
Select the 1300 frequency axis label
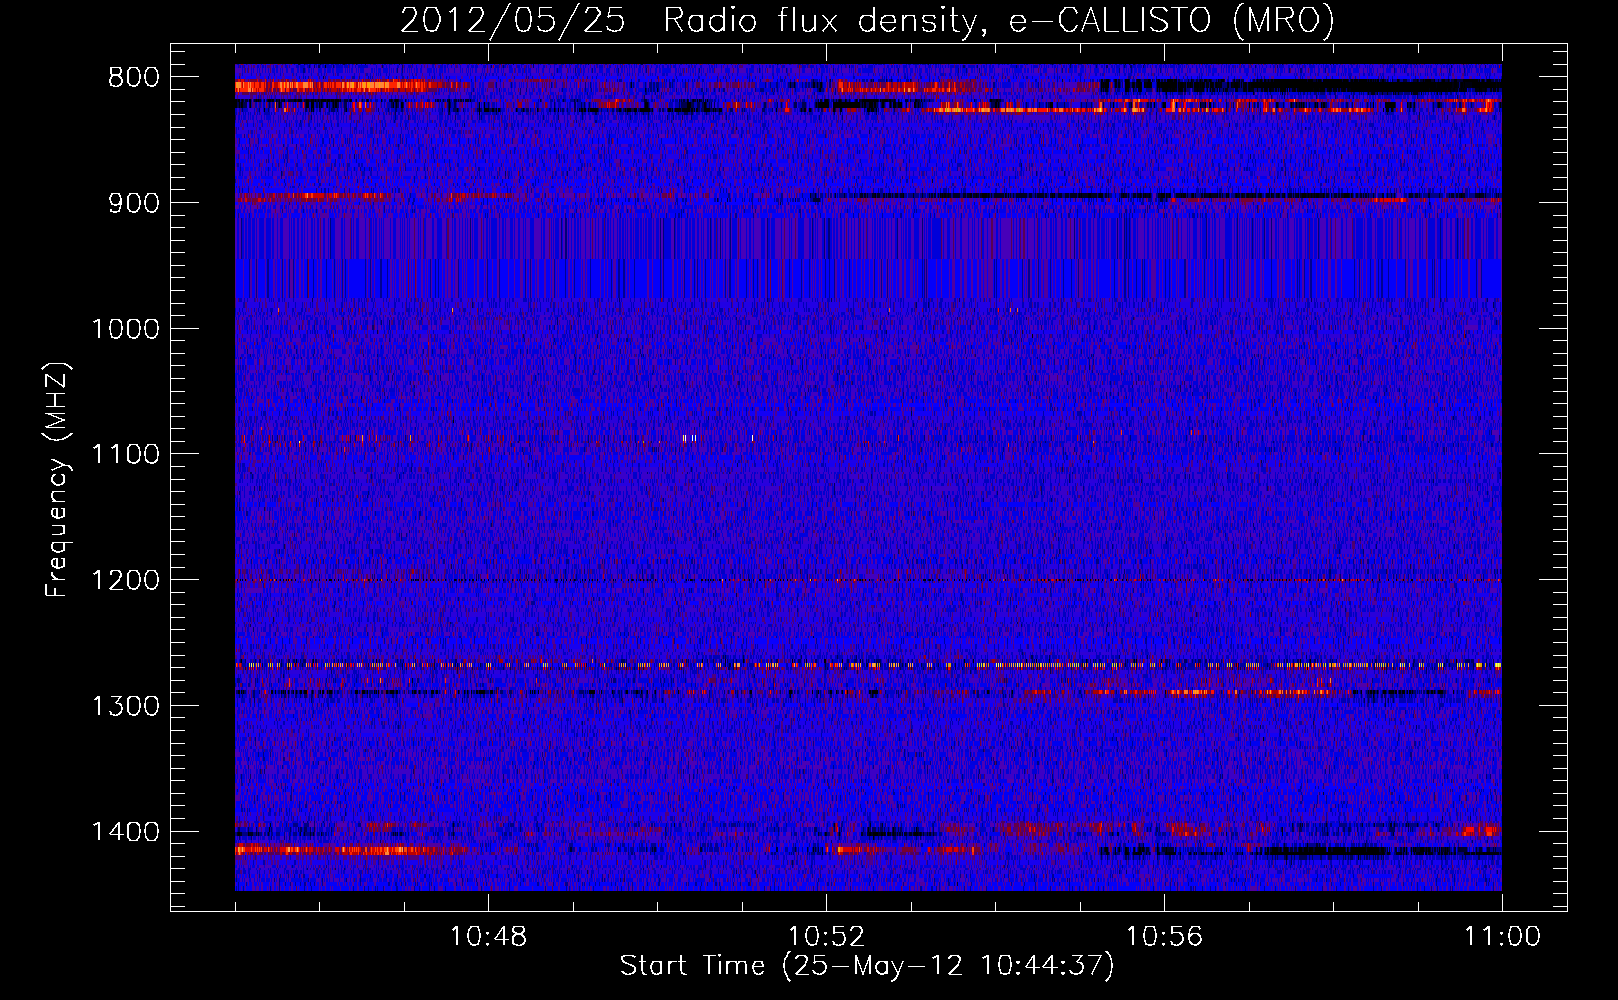tap(125, 706)
